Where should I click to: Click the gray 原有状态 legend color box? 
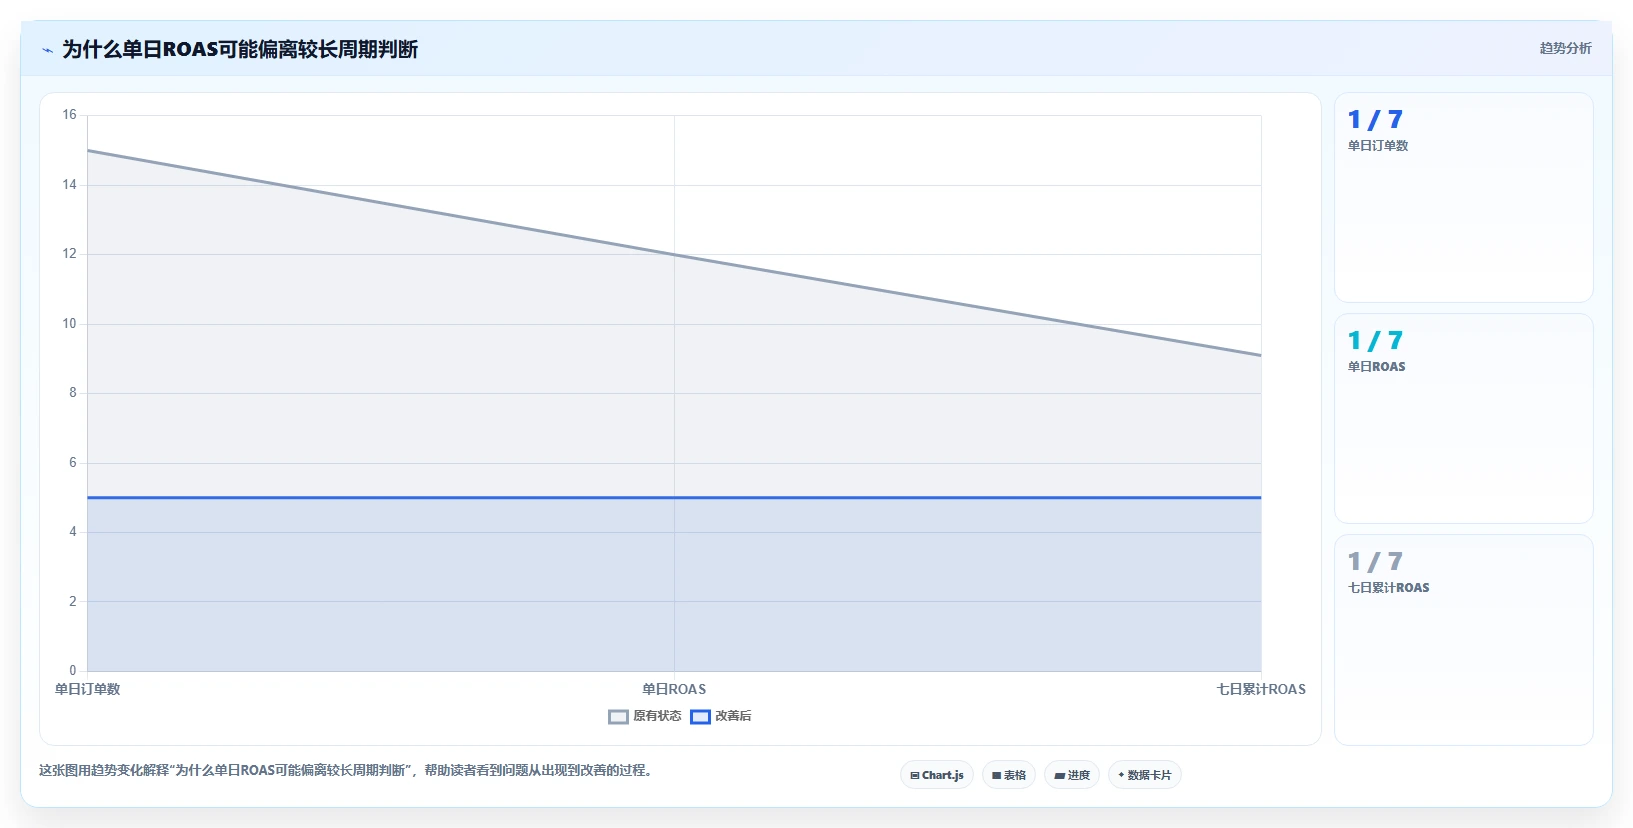tap(618, 716)
